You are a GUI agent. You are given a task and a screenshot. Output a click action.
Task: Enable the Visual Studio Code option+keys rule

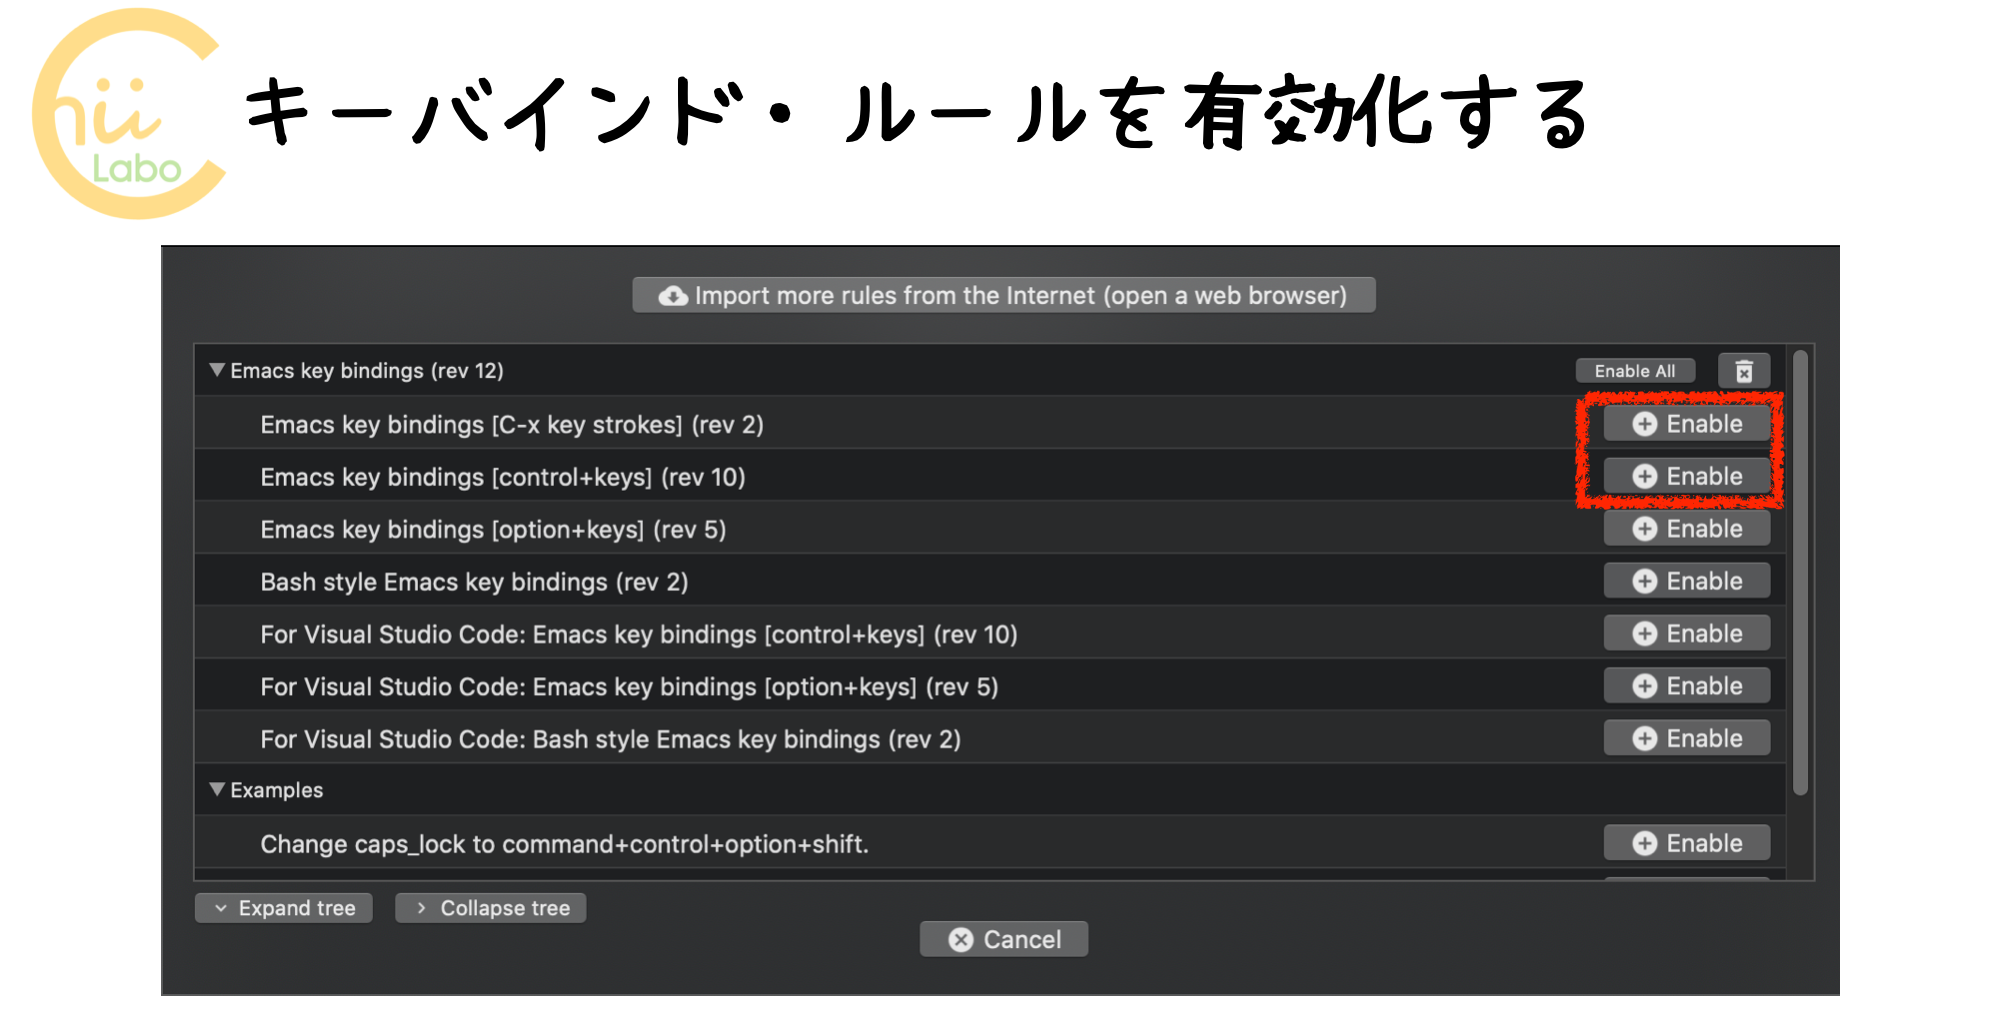pos(1686,685)
